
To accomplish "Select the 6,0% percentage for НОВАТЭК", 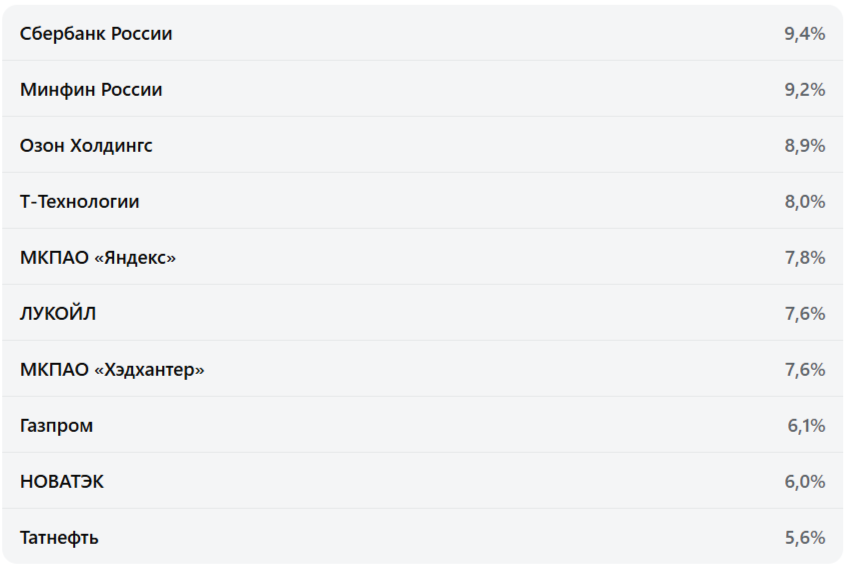I will coord(805,482).
